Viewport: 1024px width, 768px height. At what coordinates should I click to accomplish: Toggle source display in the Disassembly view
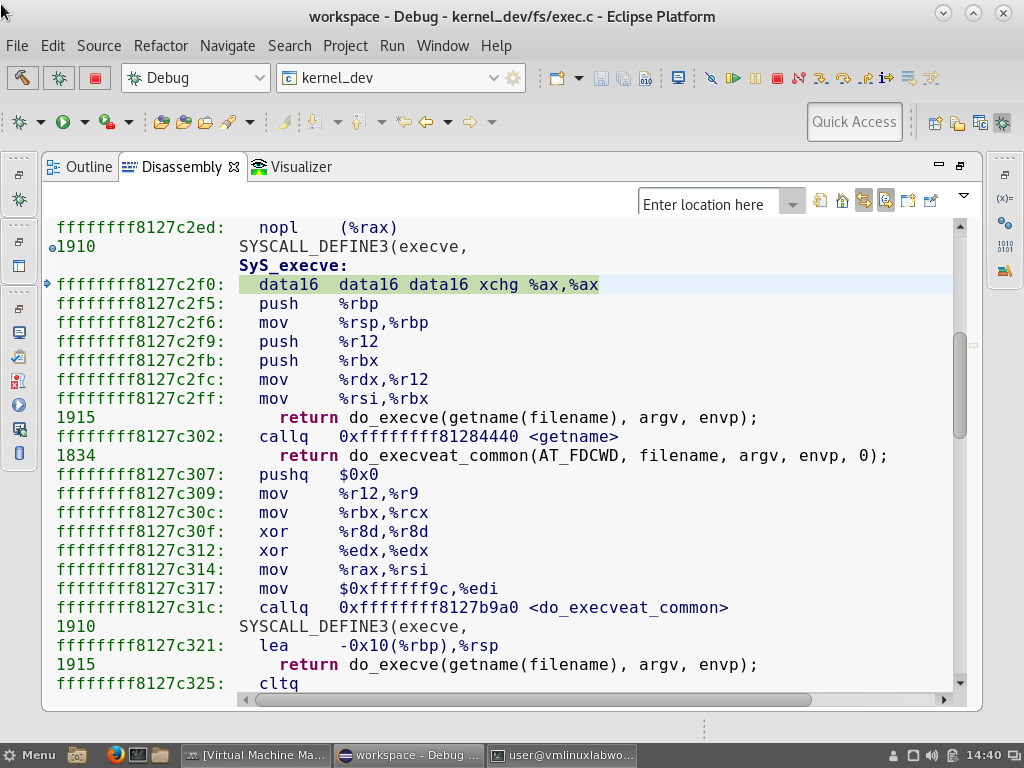pyautogui.click(x=886, y=199)
